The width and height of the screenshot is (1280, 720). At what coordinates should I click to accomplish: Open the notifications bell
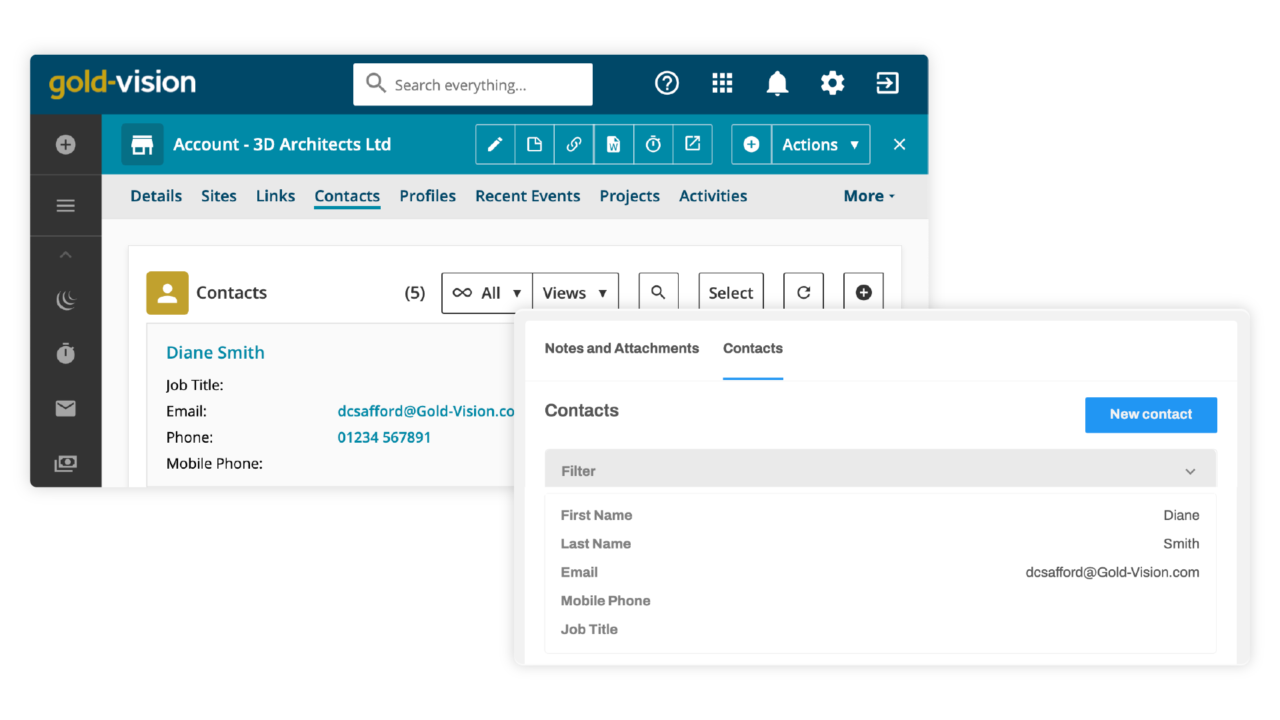tap(777, 84)
